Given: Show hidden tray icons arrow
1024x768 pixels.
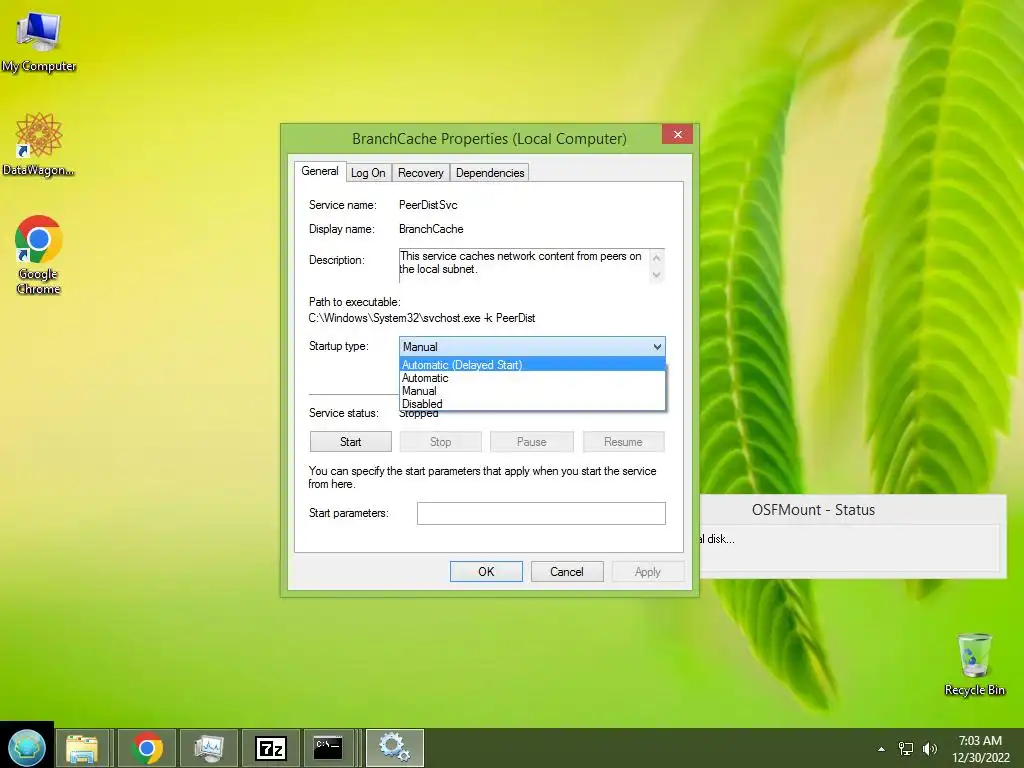Looking at the screenshot, I should click(882, 749).
